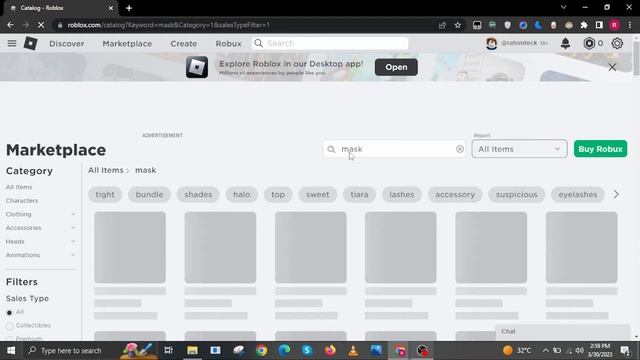Open the settings gear icon
Image resolution: width=640 pixels, height=360 pixels.
(617, 43)
